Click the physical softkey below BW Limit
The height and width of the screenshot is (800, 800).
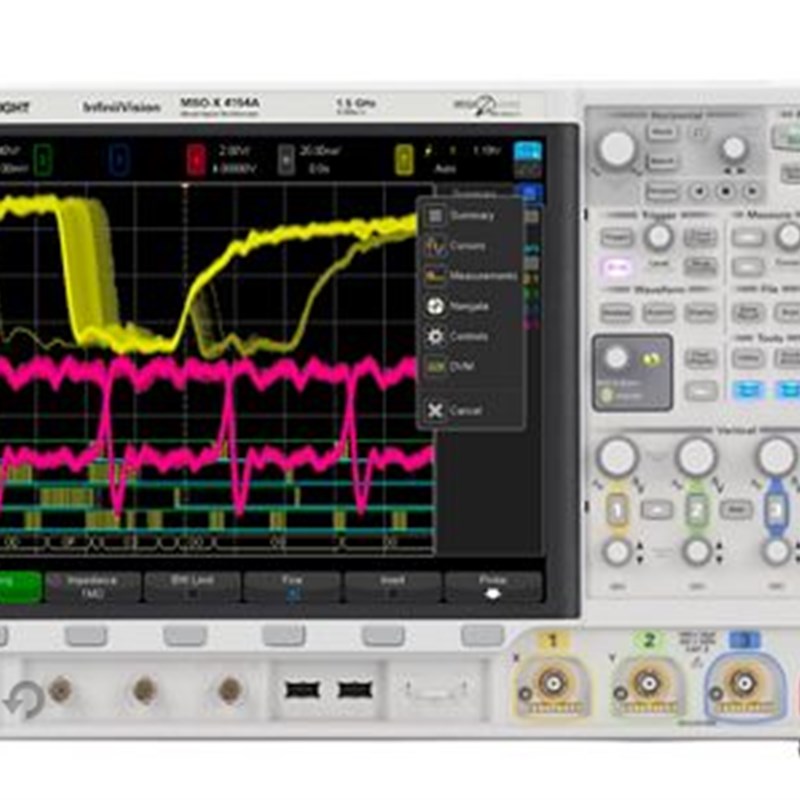[185, 636]
